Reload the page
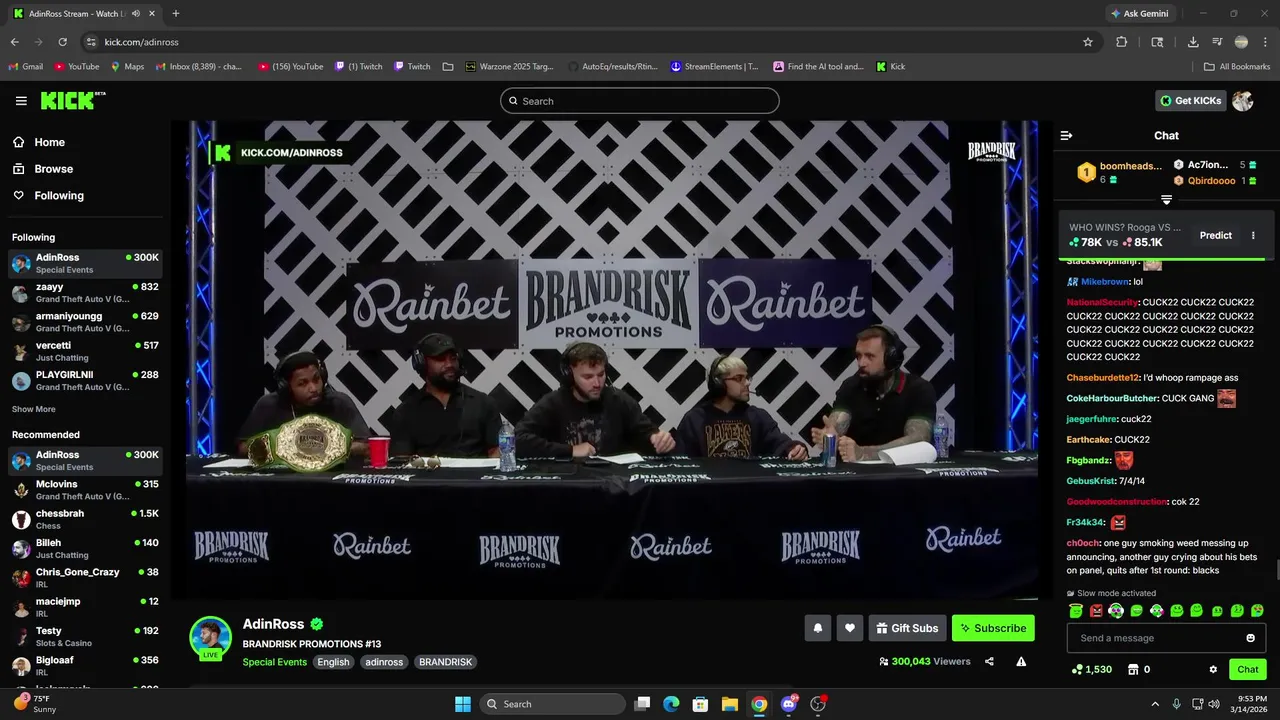1280x720 pixels. [62, 42]
